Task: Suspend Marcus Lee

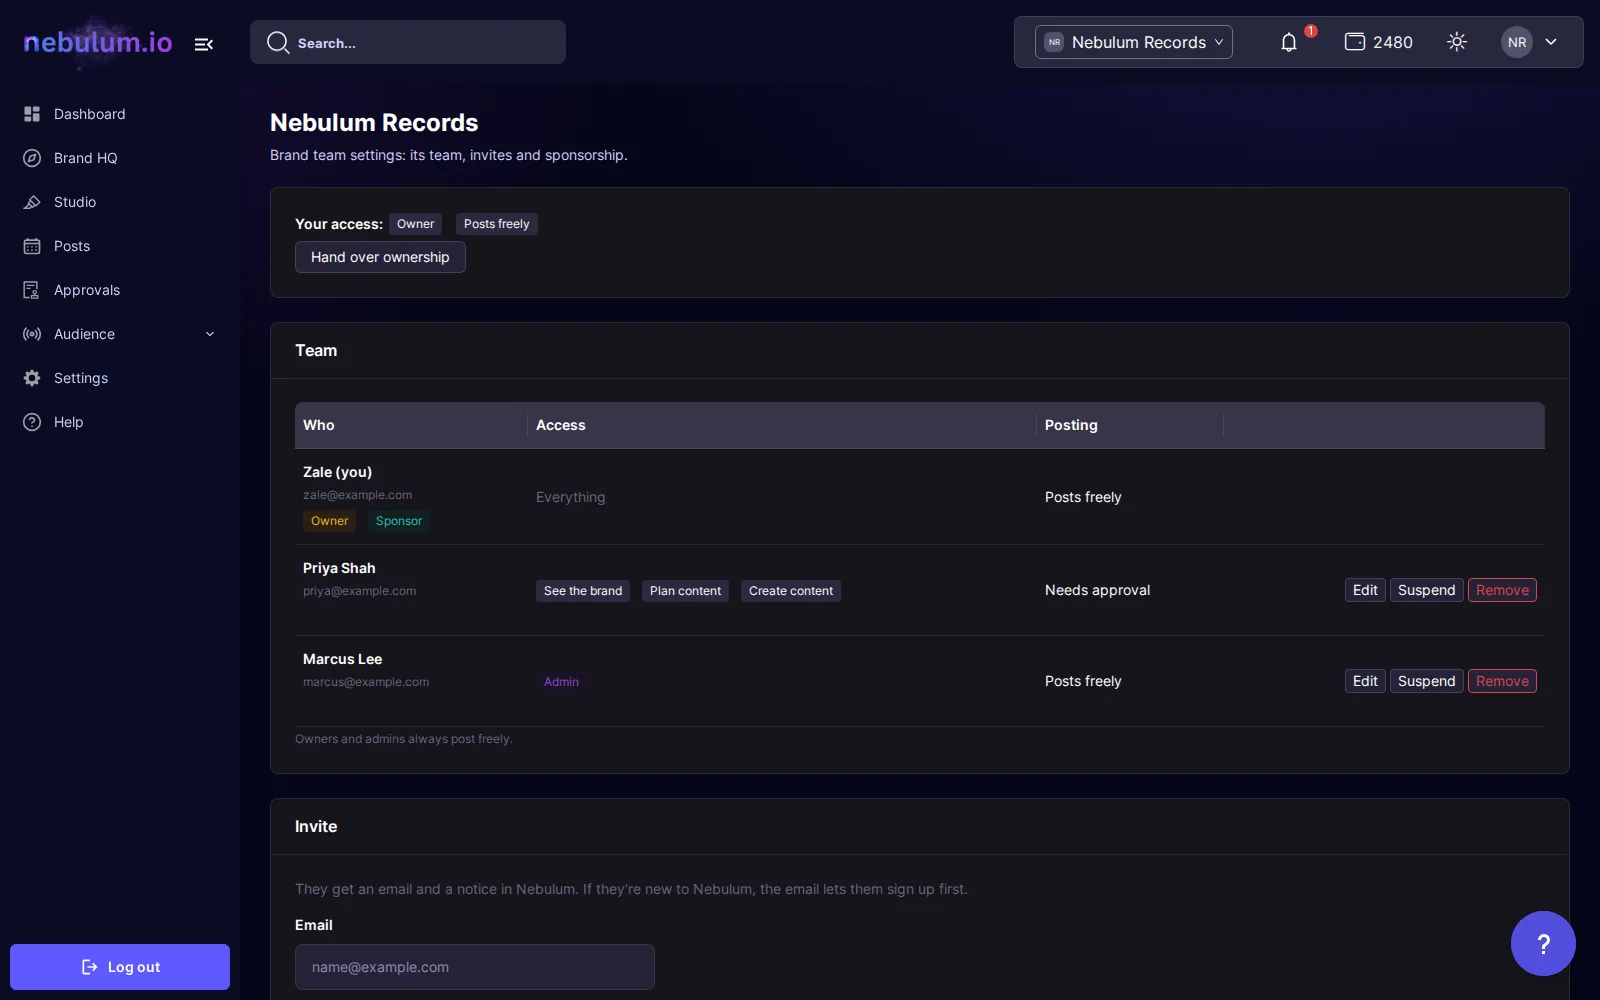Action: (1427, 681)
